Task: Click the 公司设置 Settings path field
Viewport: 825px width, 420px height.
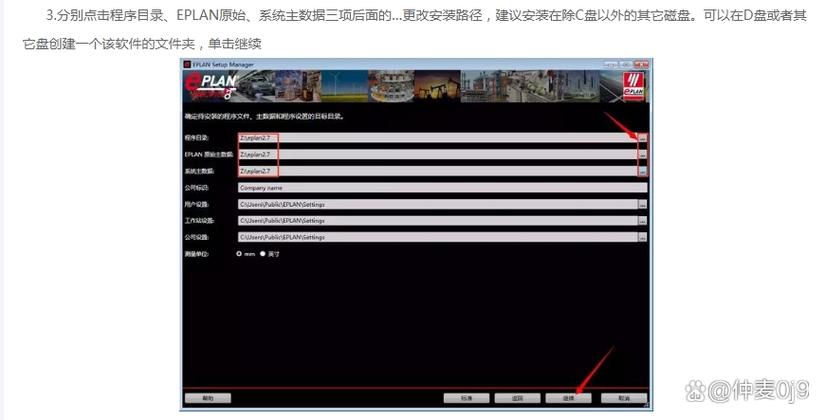Action: pyautogui.click(x=438, y=237)
